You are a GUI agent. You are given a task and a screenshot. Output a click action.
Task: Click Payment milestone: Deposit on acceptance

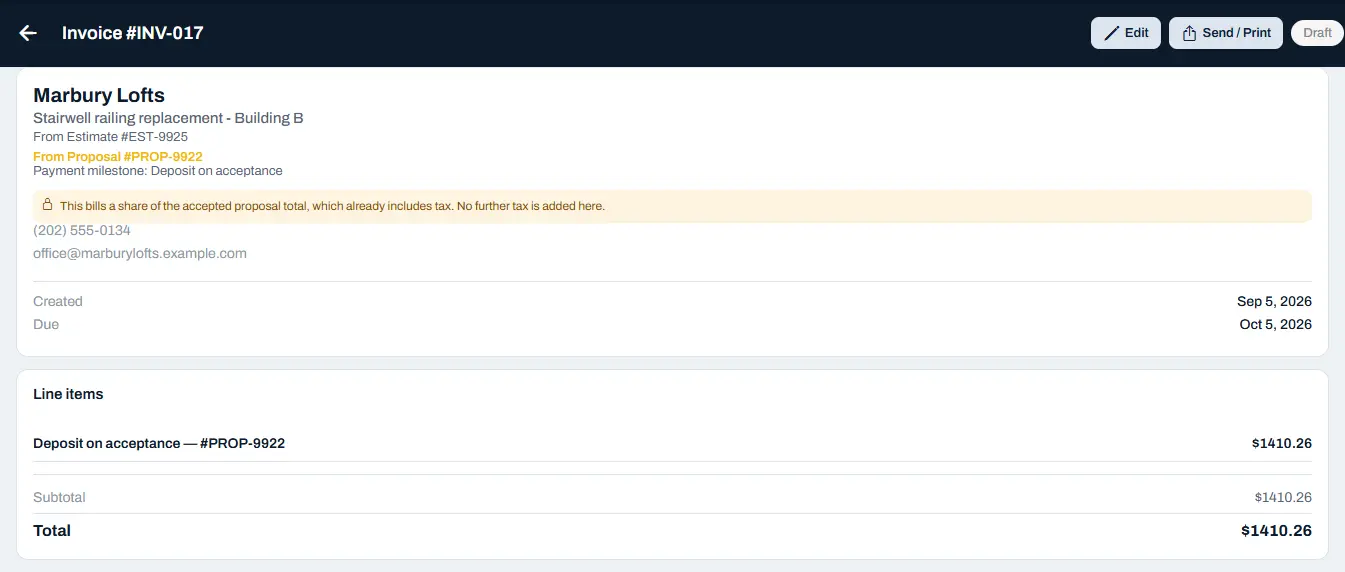click(x=158, y=171)
